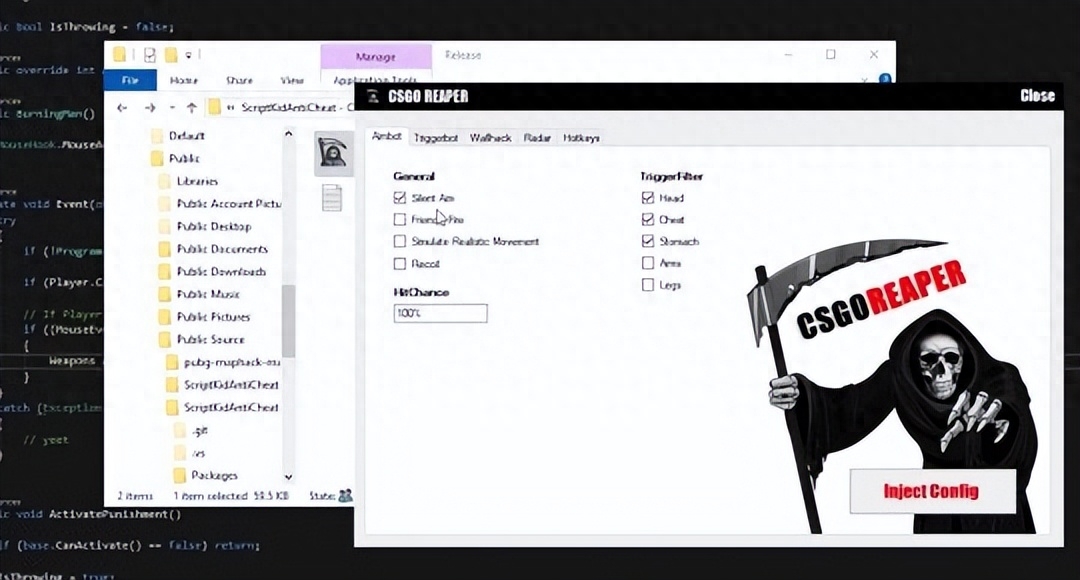Minimize the Explorer window
The height and width of the screenshot is (580, 1080).
tap(789, 54)
